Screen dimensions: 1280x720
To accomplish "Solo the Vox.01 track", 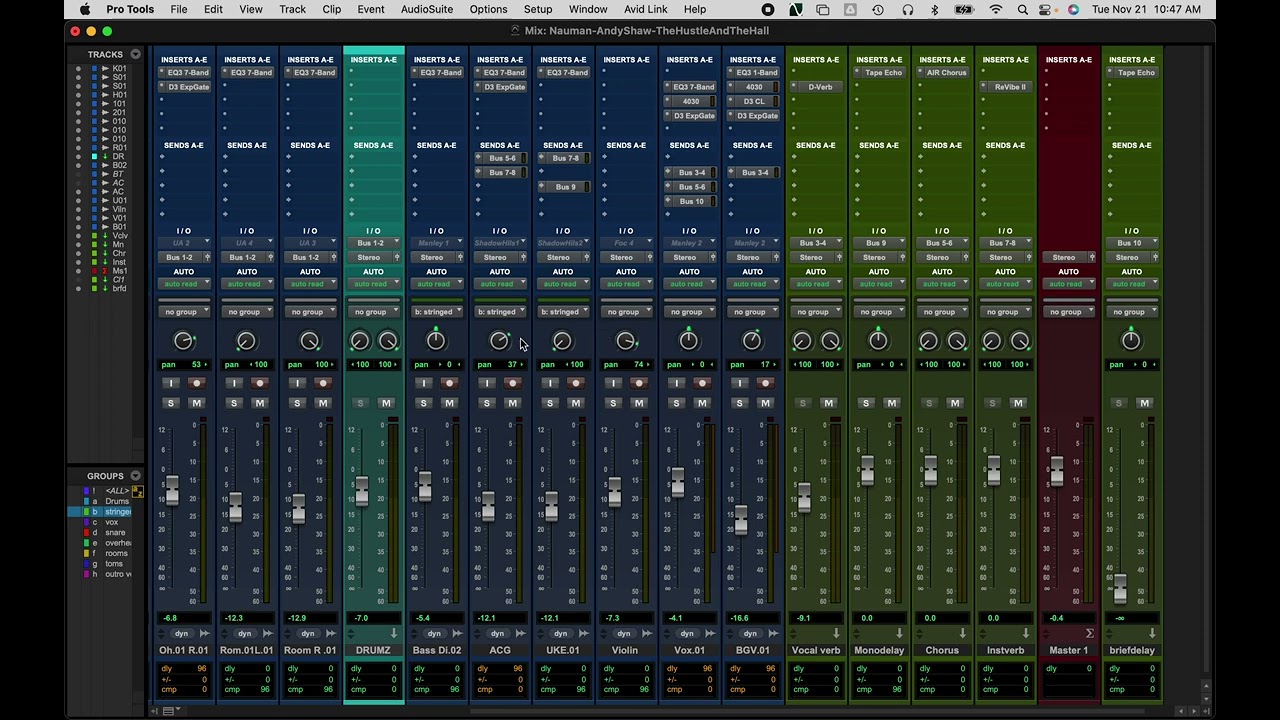I will coord(676,403).
